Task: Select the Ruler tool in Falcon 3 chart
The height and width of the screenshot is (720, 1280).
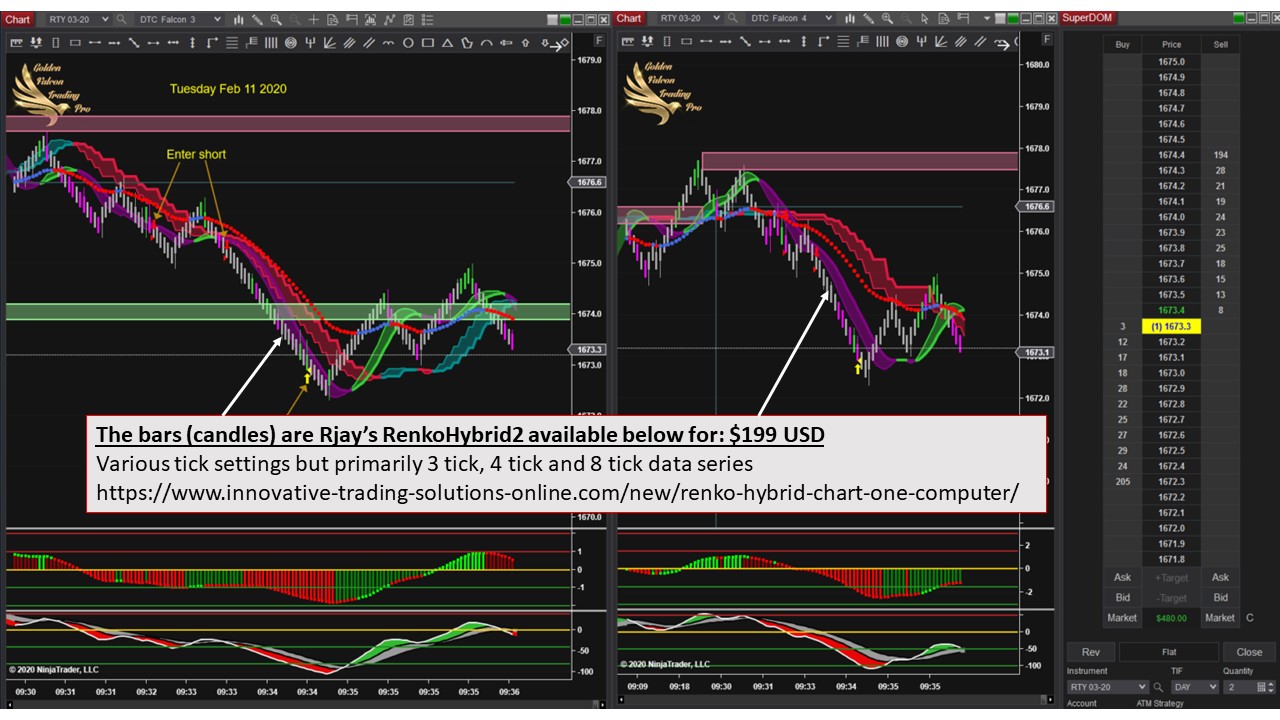Action: [17, 42]
